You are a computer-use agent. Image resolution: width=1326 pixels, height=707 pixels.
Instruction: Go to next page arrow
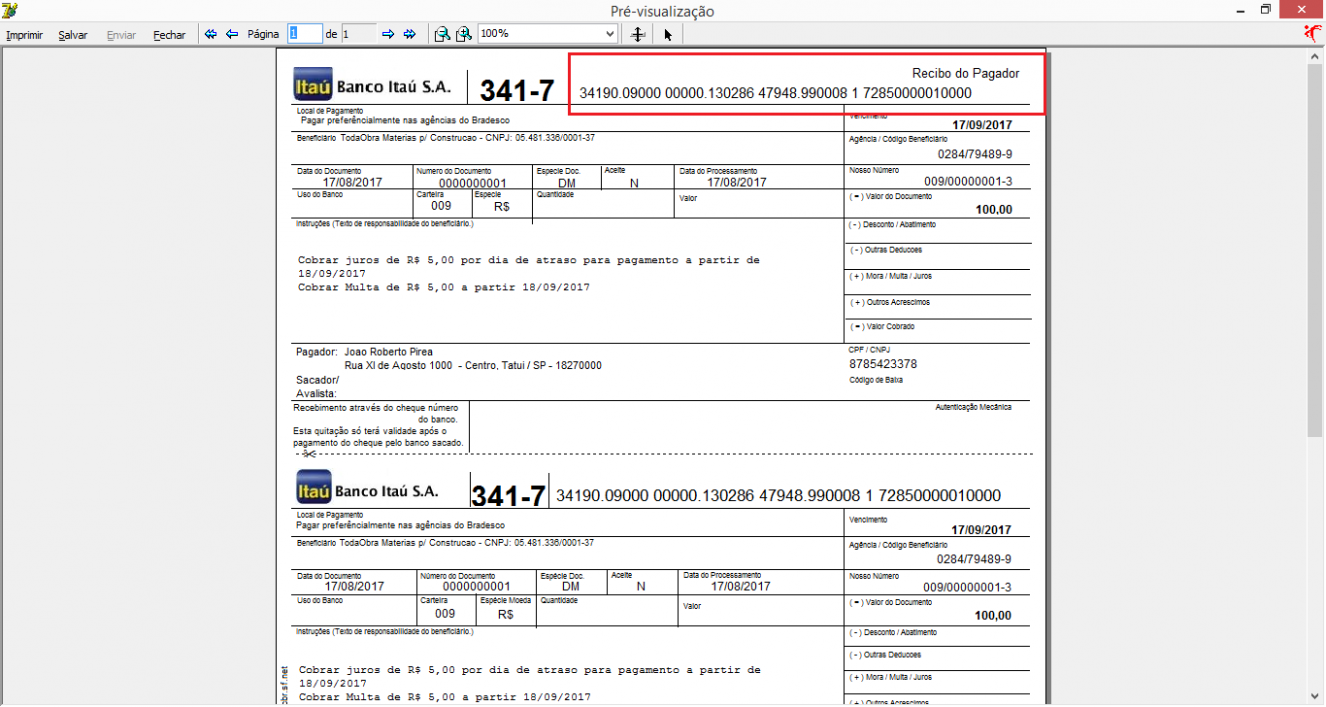[x=388, y=34]
